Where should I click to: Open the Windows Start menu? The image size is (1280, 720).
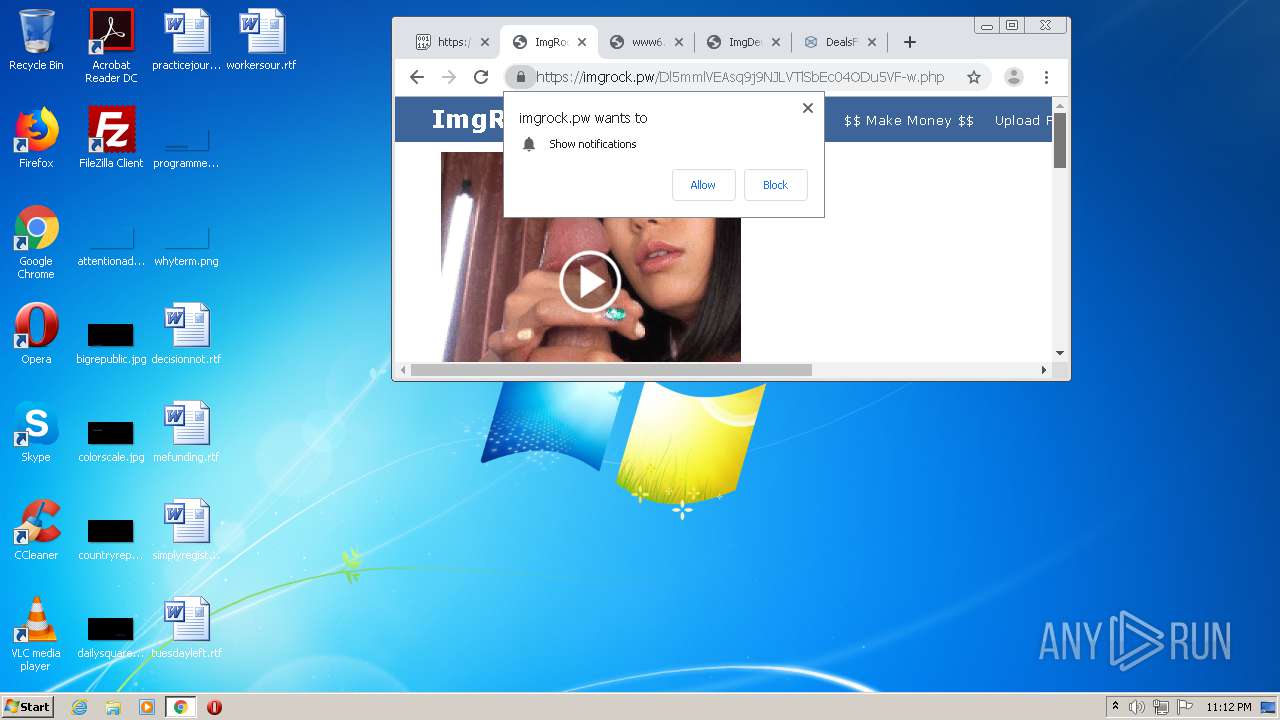[x=28, y=707]
